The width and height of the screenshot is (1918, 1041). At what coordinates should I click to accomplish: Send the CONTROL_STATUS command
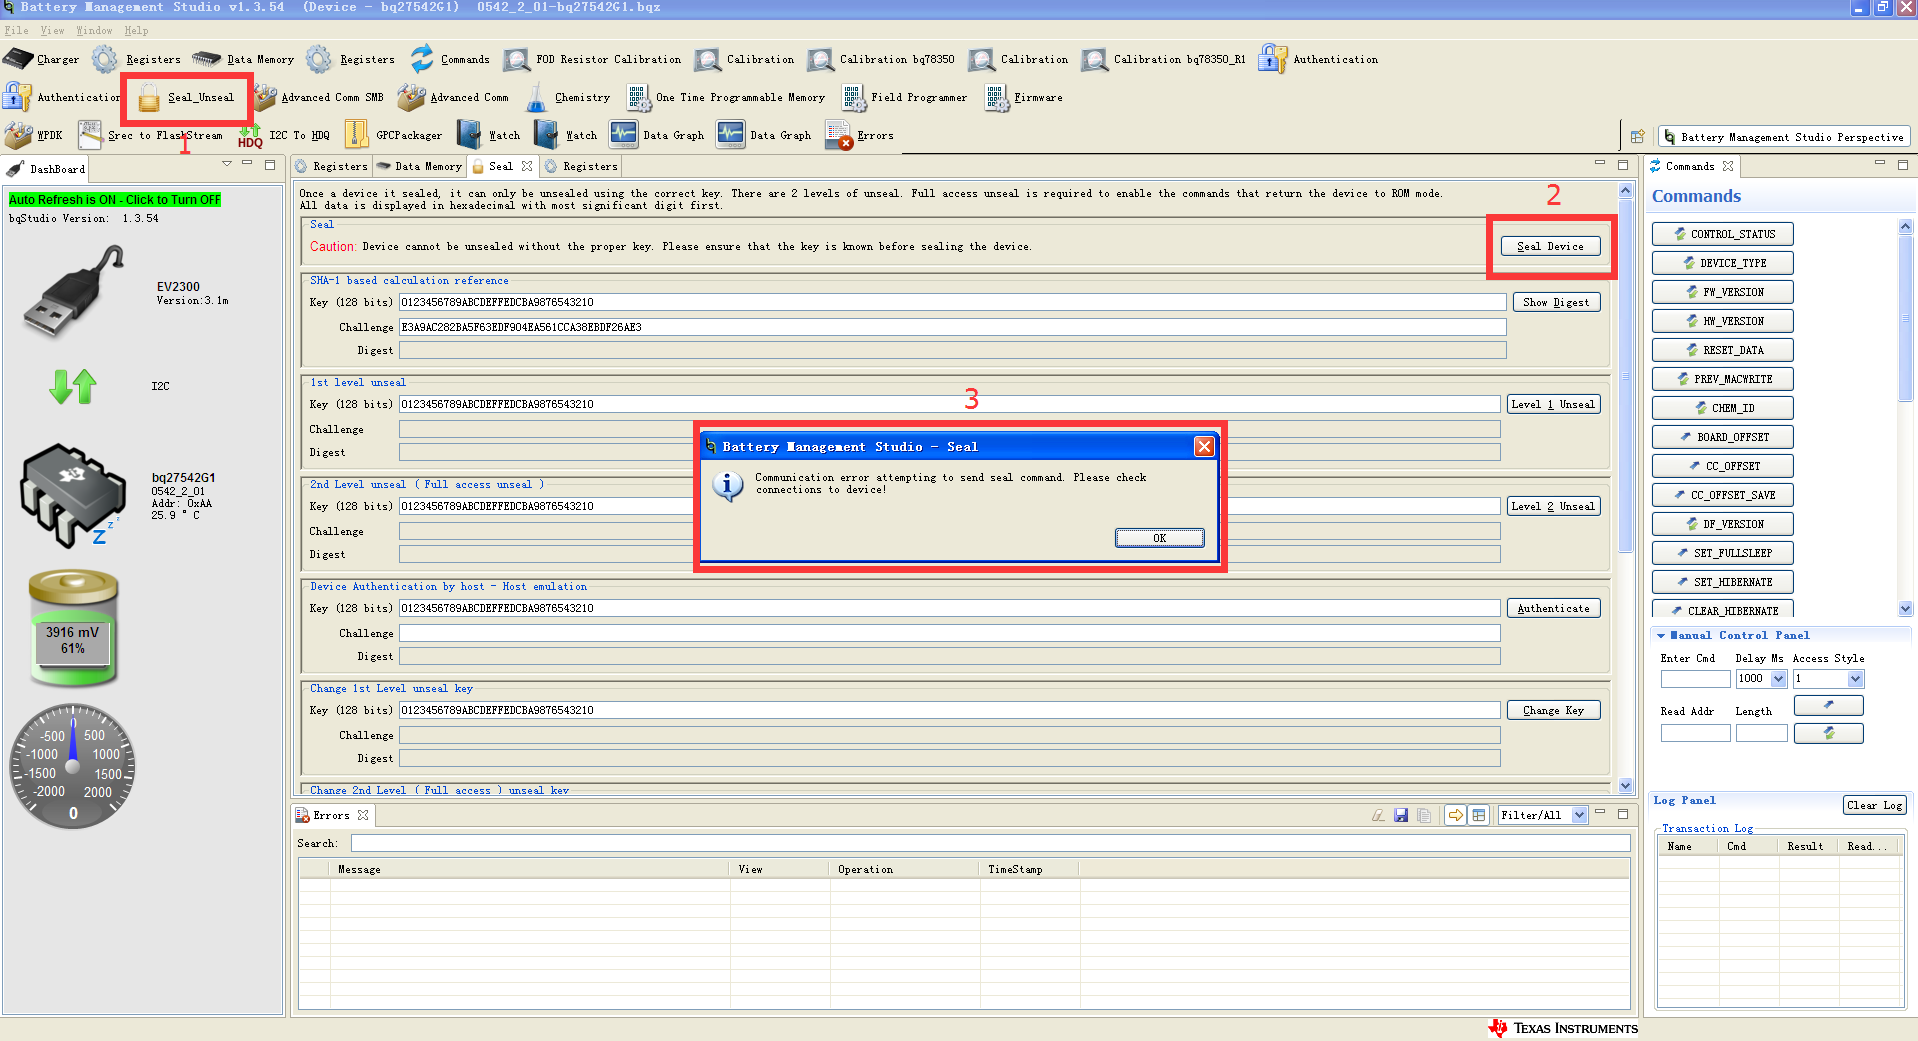pyautogui.click(x=1722, y=234)
